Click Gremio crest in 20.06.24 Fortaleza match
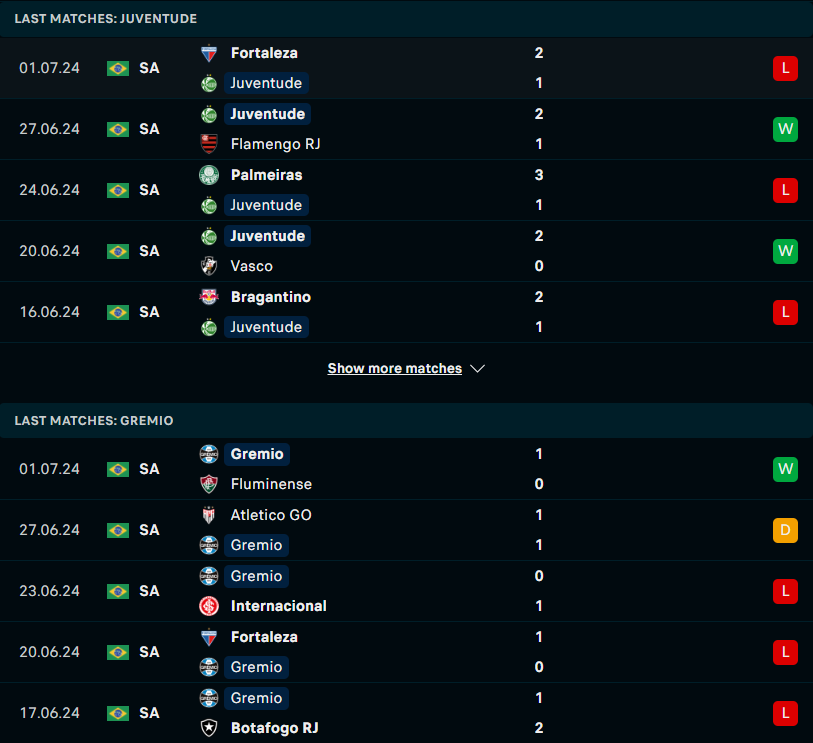The width and height of the screenshot is (813, 743). [209, 667]
